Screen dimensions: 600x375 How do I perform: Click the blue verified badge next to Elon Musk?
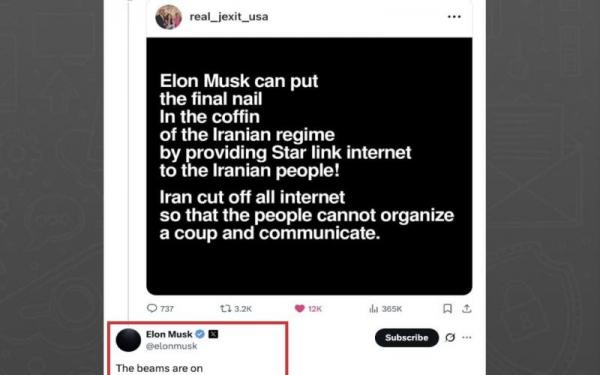coord(200,334)
